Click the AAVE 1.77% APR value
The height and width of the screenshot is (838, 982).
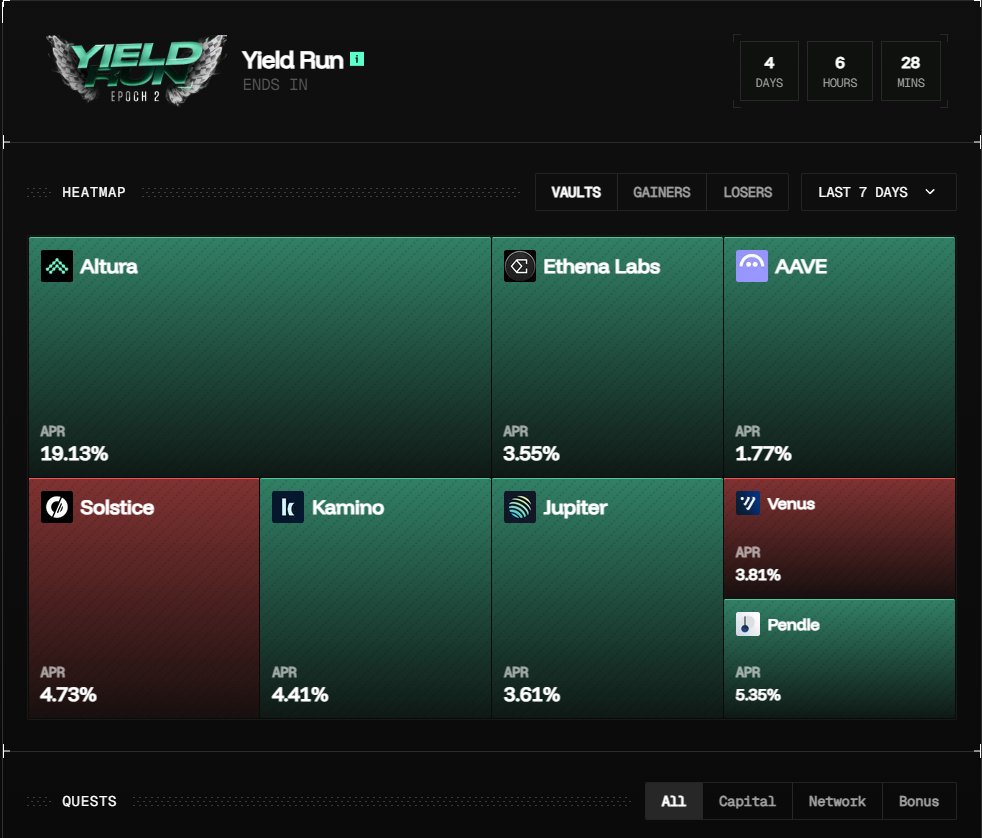pyautogui.click(x=763, y=453)
